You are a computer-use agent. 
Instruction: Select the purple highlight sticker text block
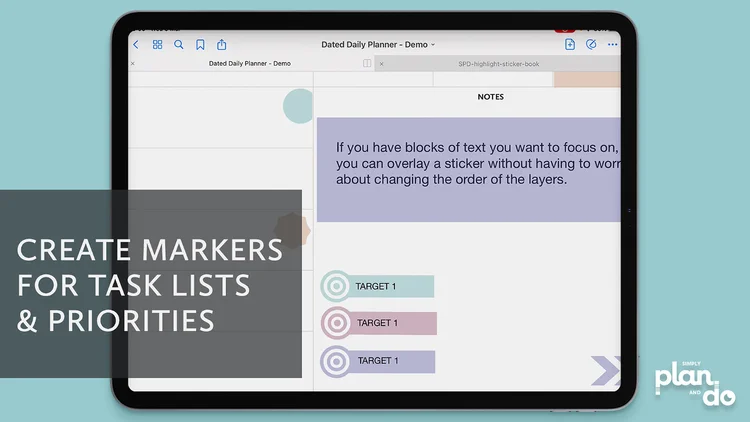point(469,170)
